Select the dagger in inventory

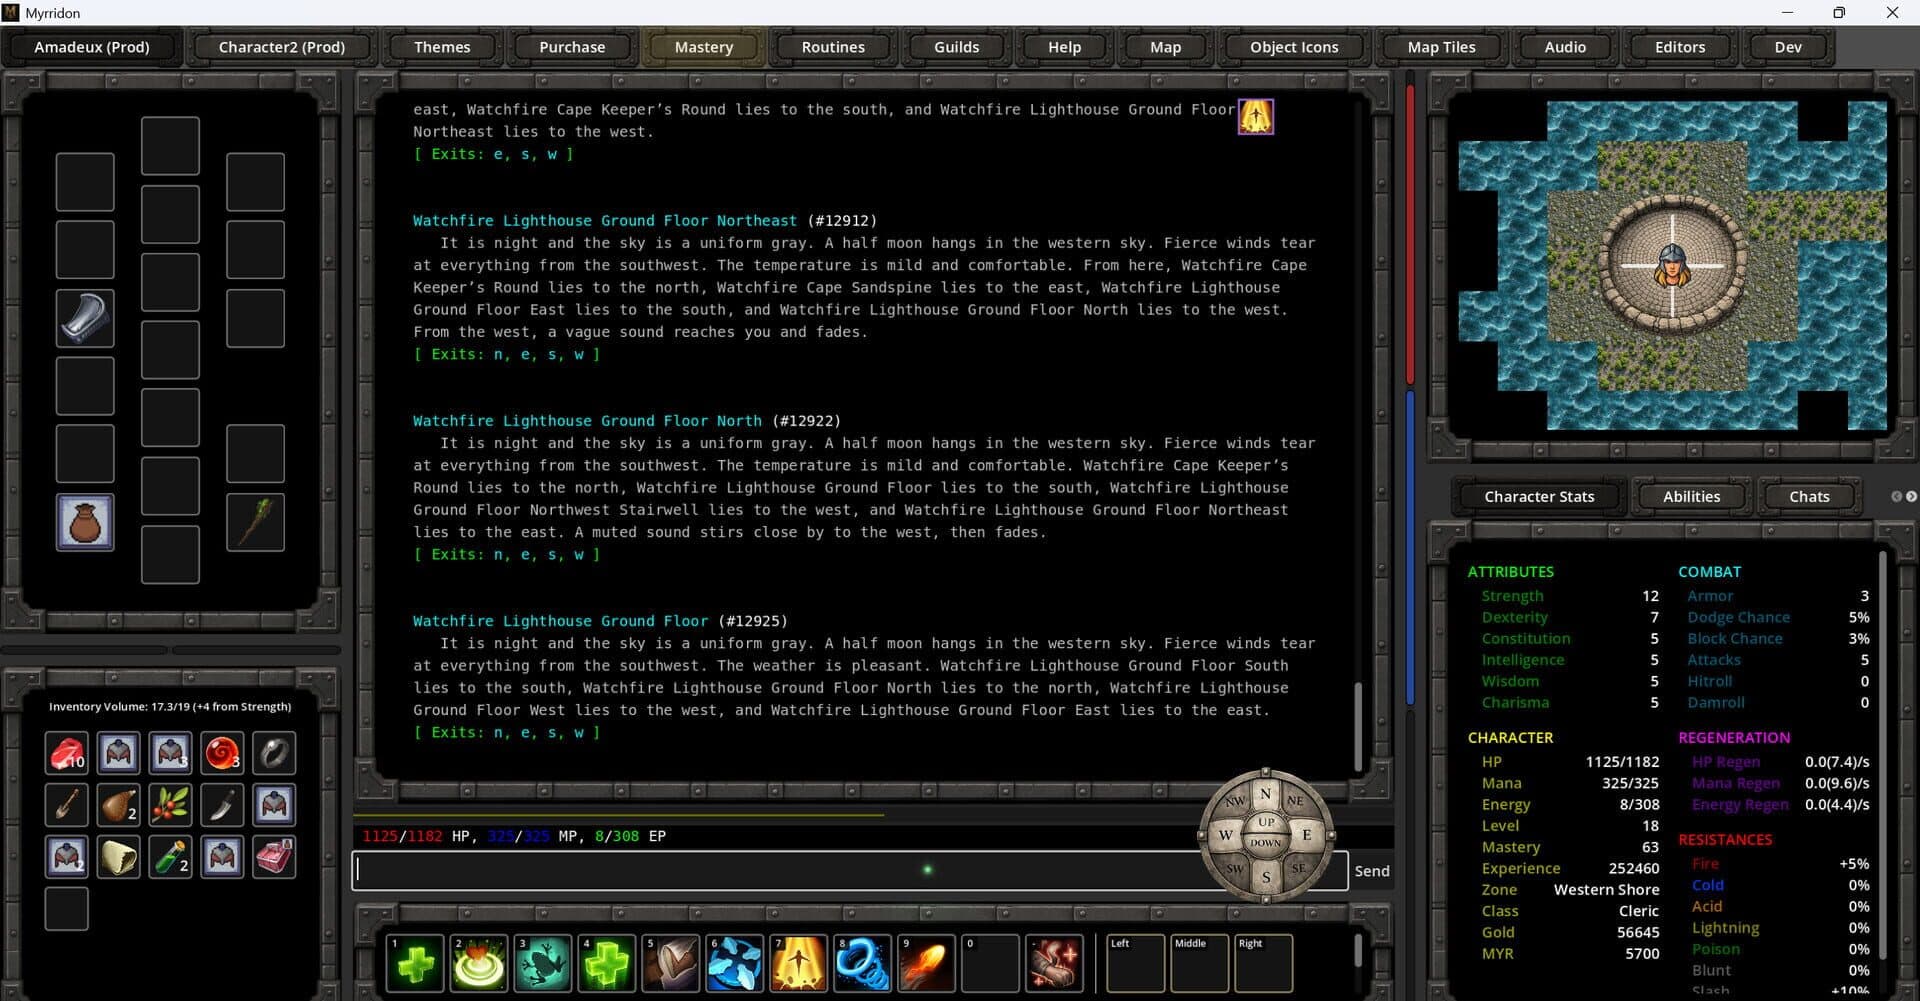tap(222, 805)
